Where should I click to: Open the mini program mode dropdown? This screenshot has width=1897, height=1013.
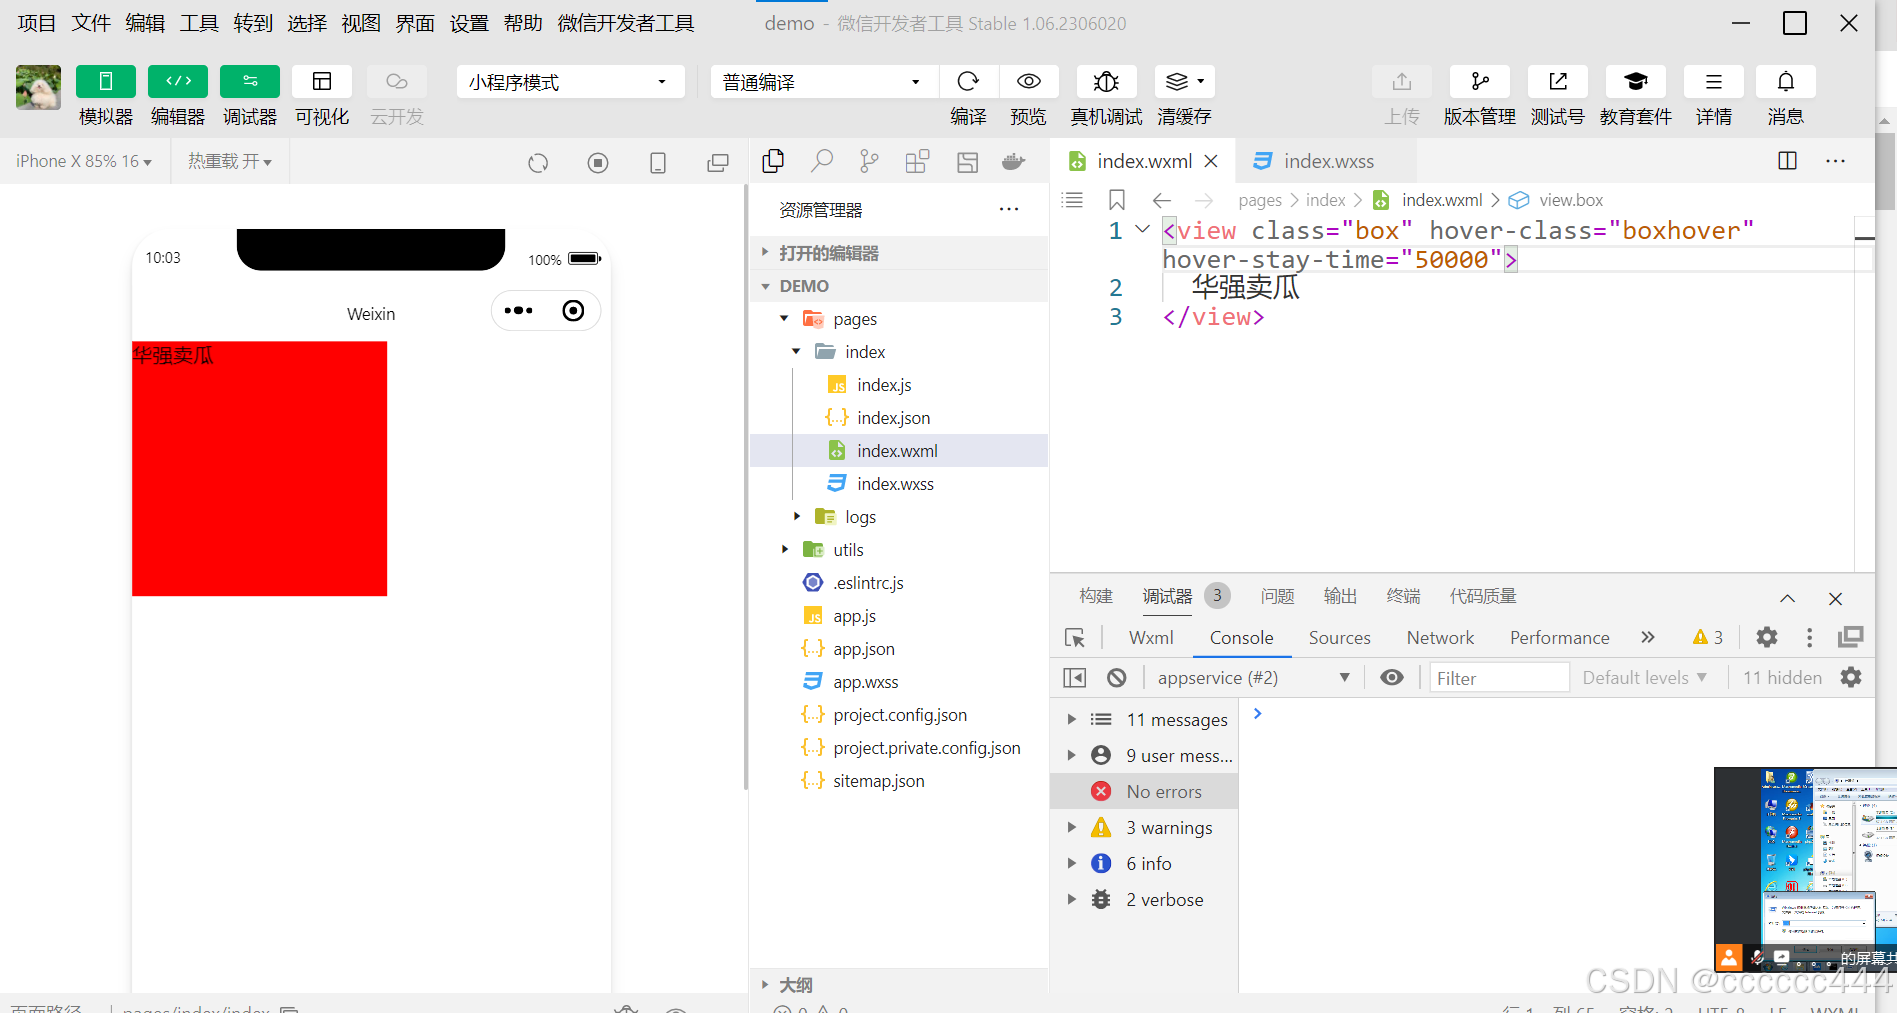(570, 82)
